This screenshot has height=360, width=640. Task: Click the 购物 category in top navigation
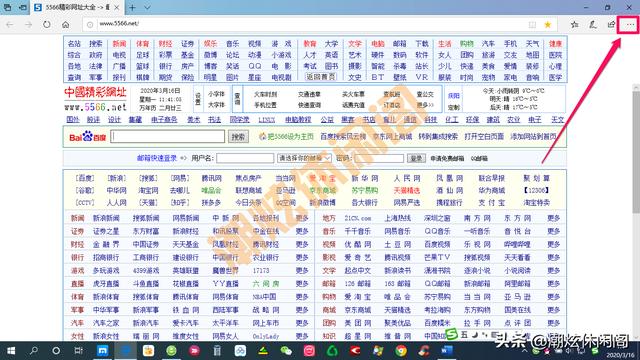(466, 44)
